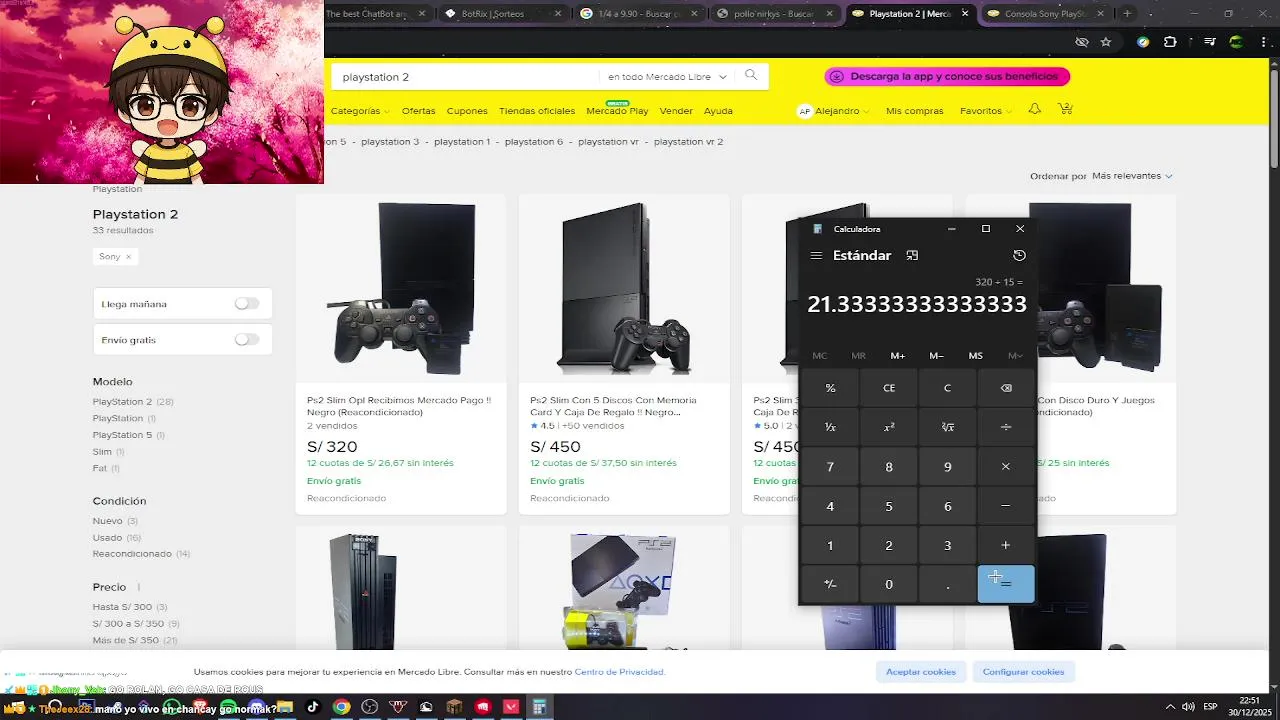Click the Calculator square root key
Screen dimensions: 1280x720
pos(948,427)
